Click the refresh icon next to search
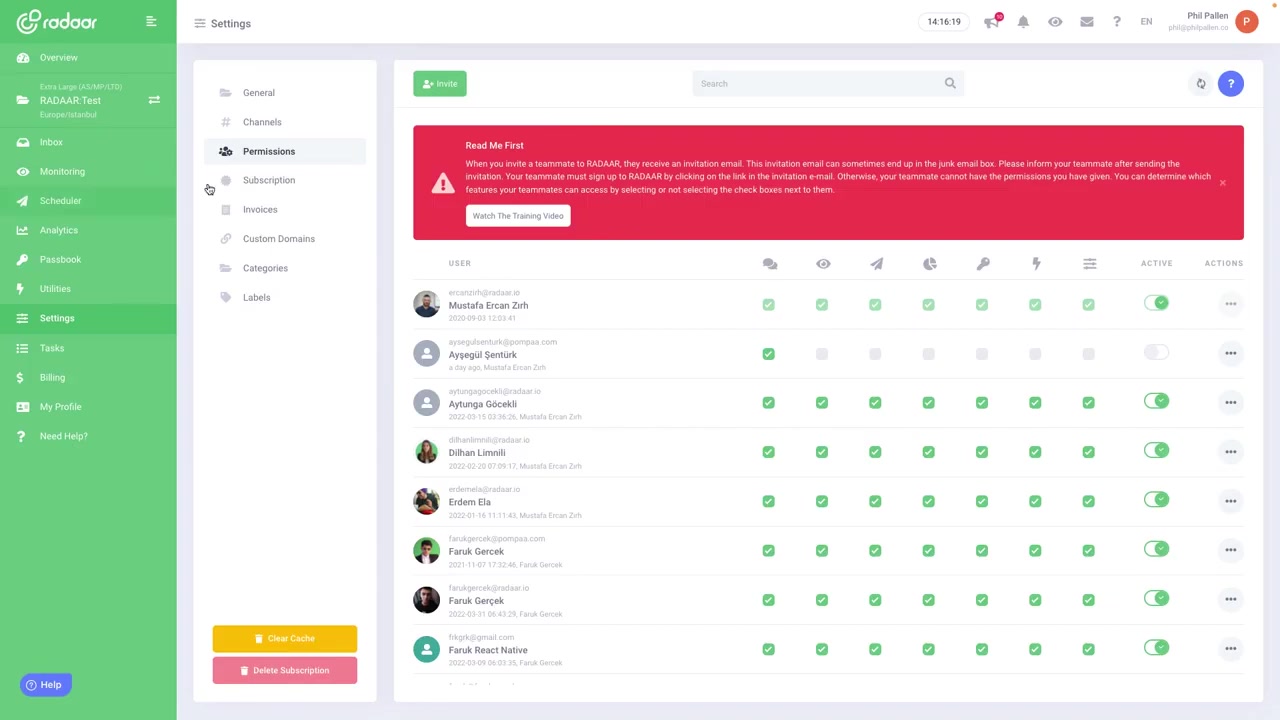Screen dimensions: 1280x720 click(1201, 84)
